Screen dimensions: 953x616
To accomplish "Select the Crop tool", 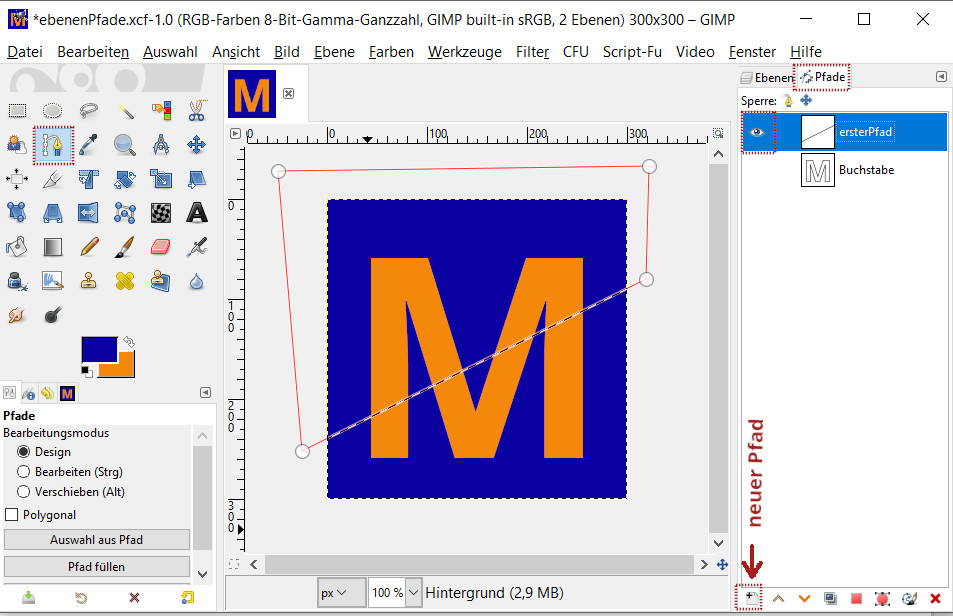I will [x=53, y=179].
